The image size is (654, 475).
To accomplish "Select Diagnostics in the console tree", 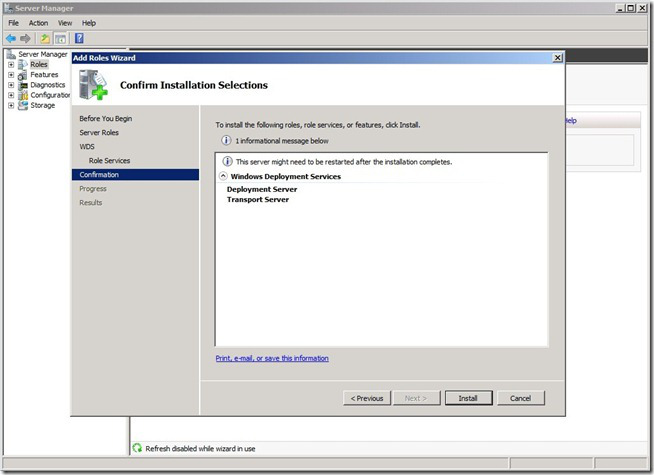I will point(47,85).
